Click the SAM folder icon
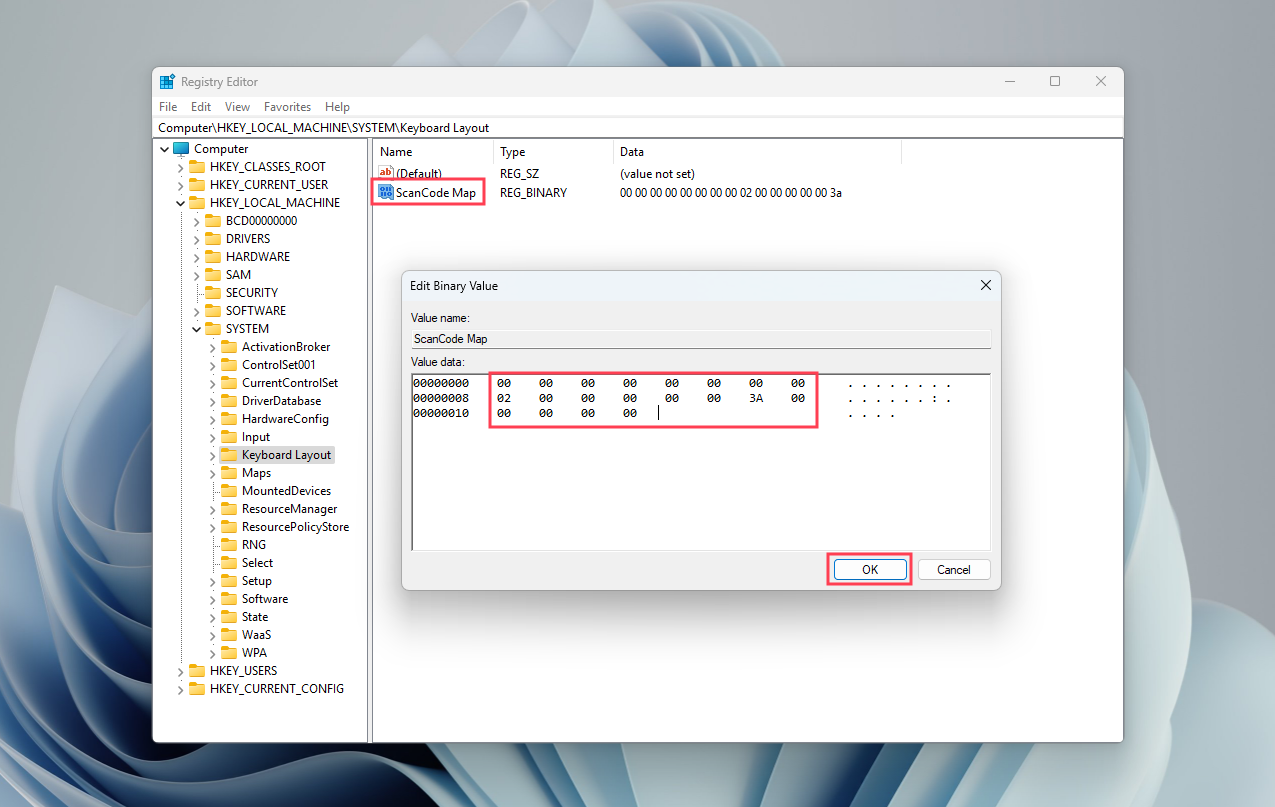Image resolution: width=1275 pixels, height=807 pixels. [x=213, y=275]
